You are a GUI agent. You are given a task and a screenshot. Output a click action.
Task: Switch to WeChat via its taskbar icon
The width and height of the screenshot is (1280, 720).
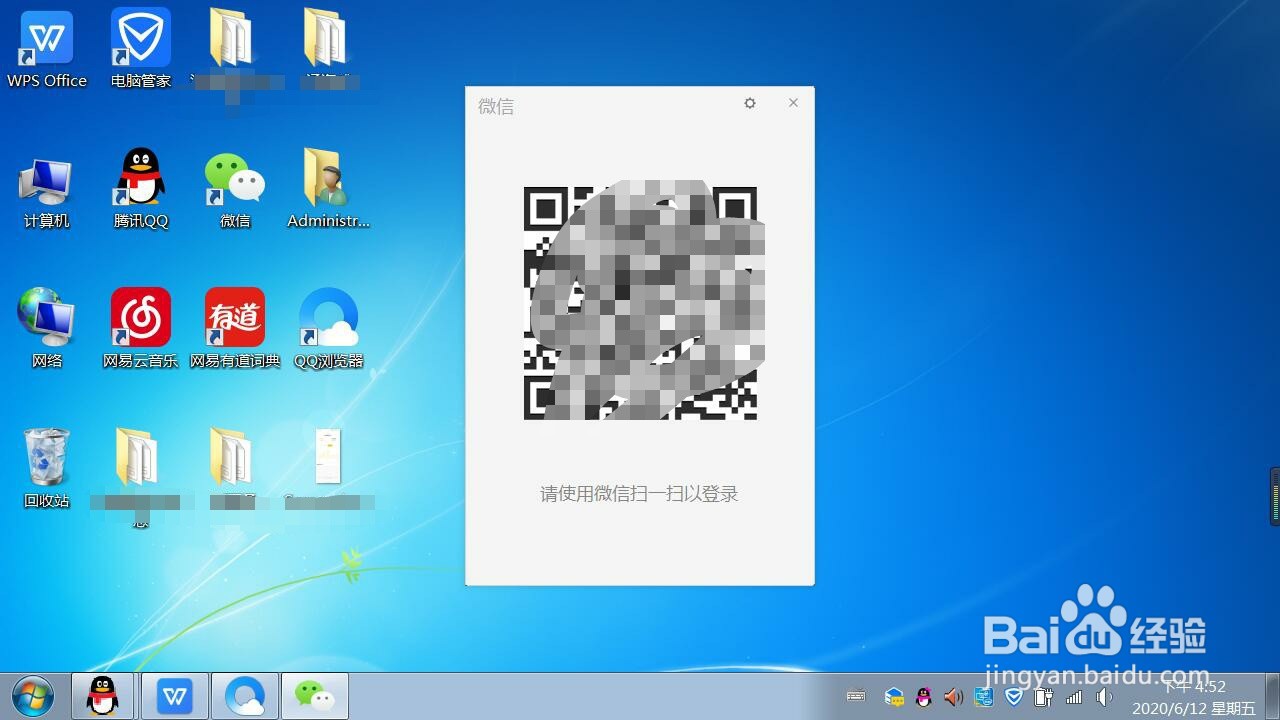pos(314,696)
